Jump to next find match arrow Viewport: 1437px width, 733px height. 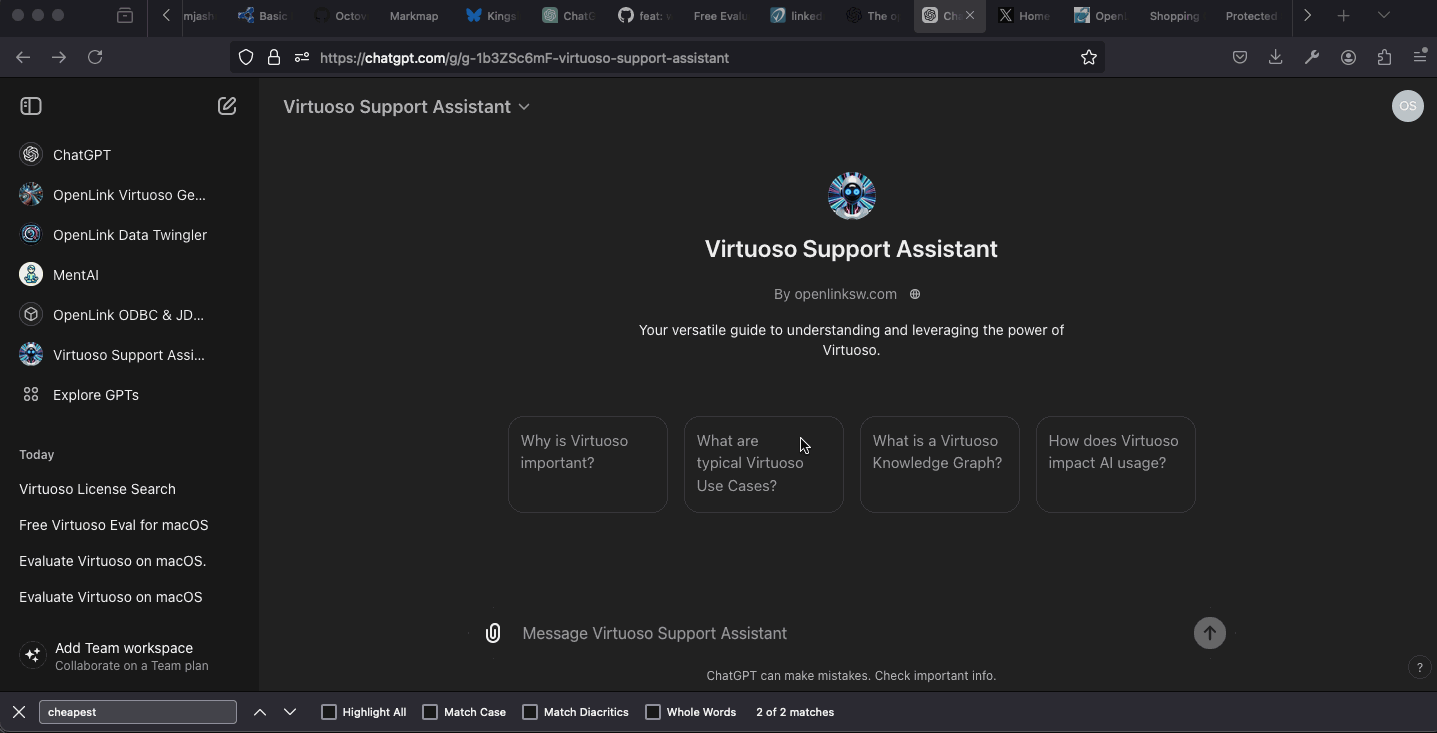pos(290,712)
